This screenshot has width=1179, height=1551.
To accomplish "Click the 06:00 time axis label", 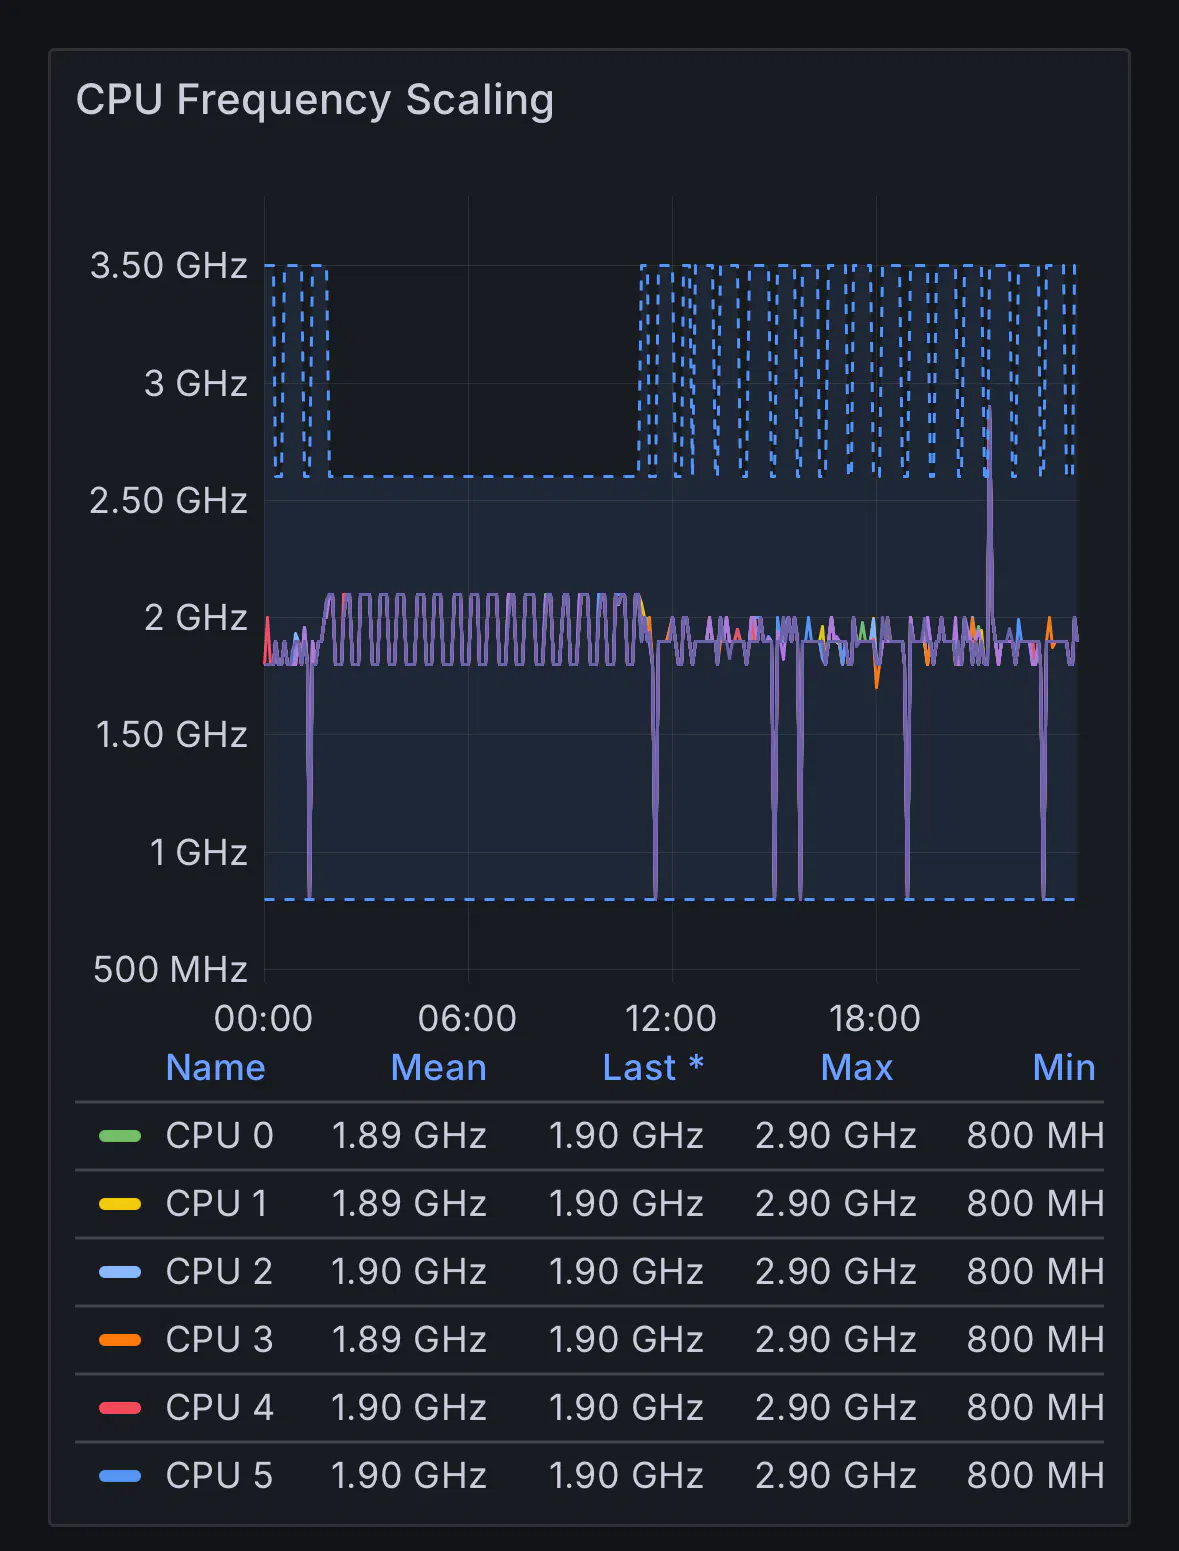I will click(x=467, y=1018).
